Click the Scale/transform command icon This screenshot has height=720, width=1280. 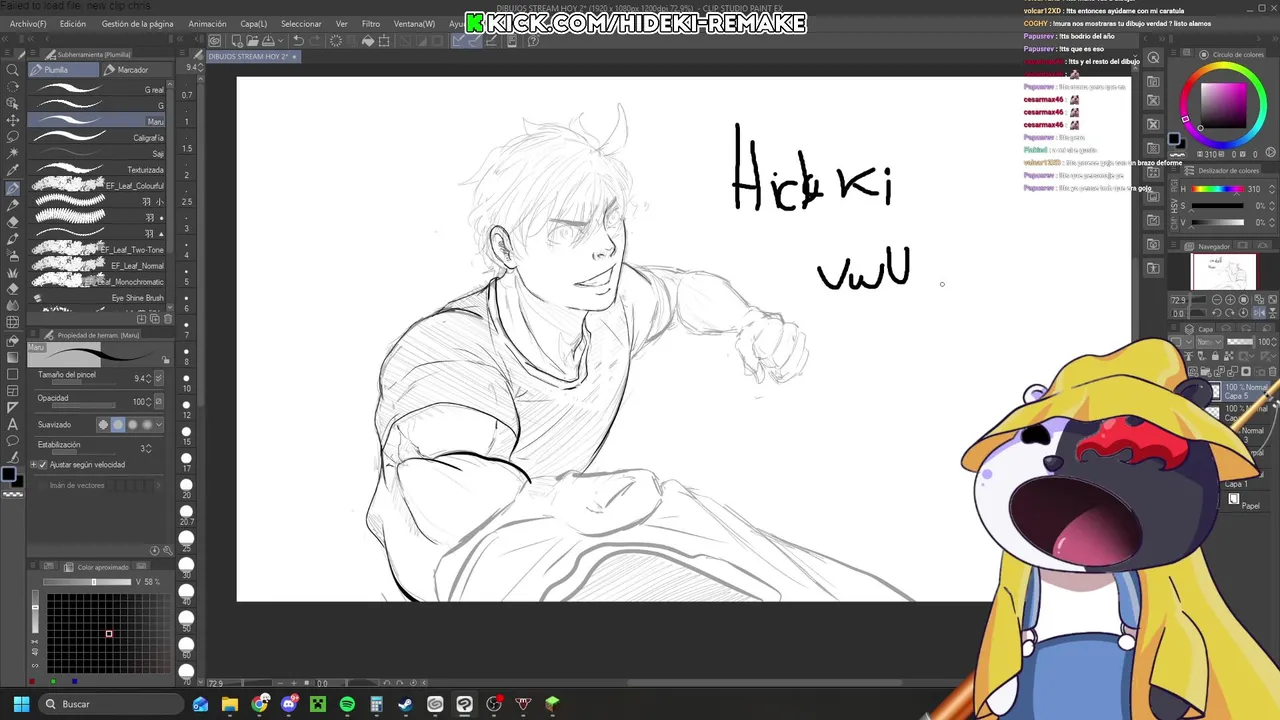point(384,41)
